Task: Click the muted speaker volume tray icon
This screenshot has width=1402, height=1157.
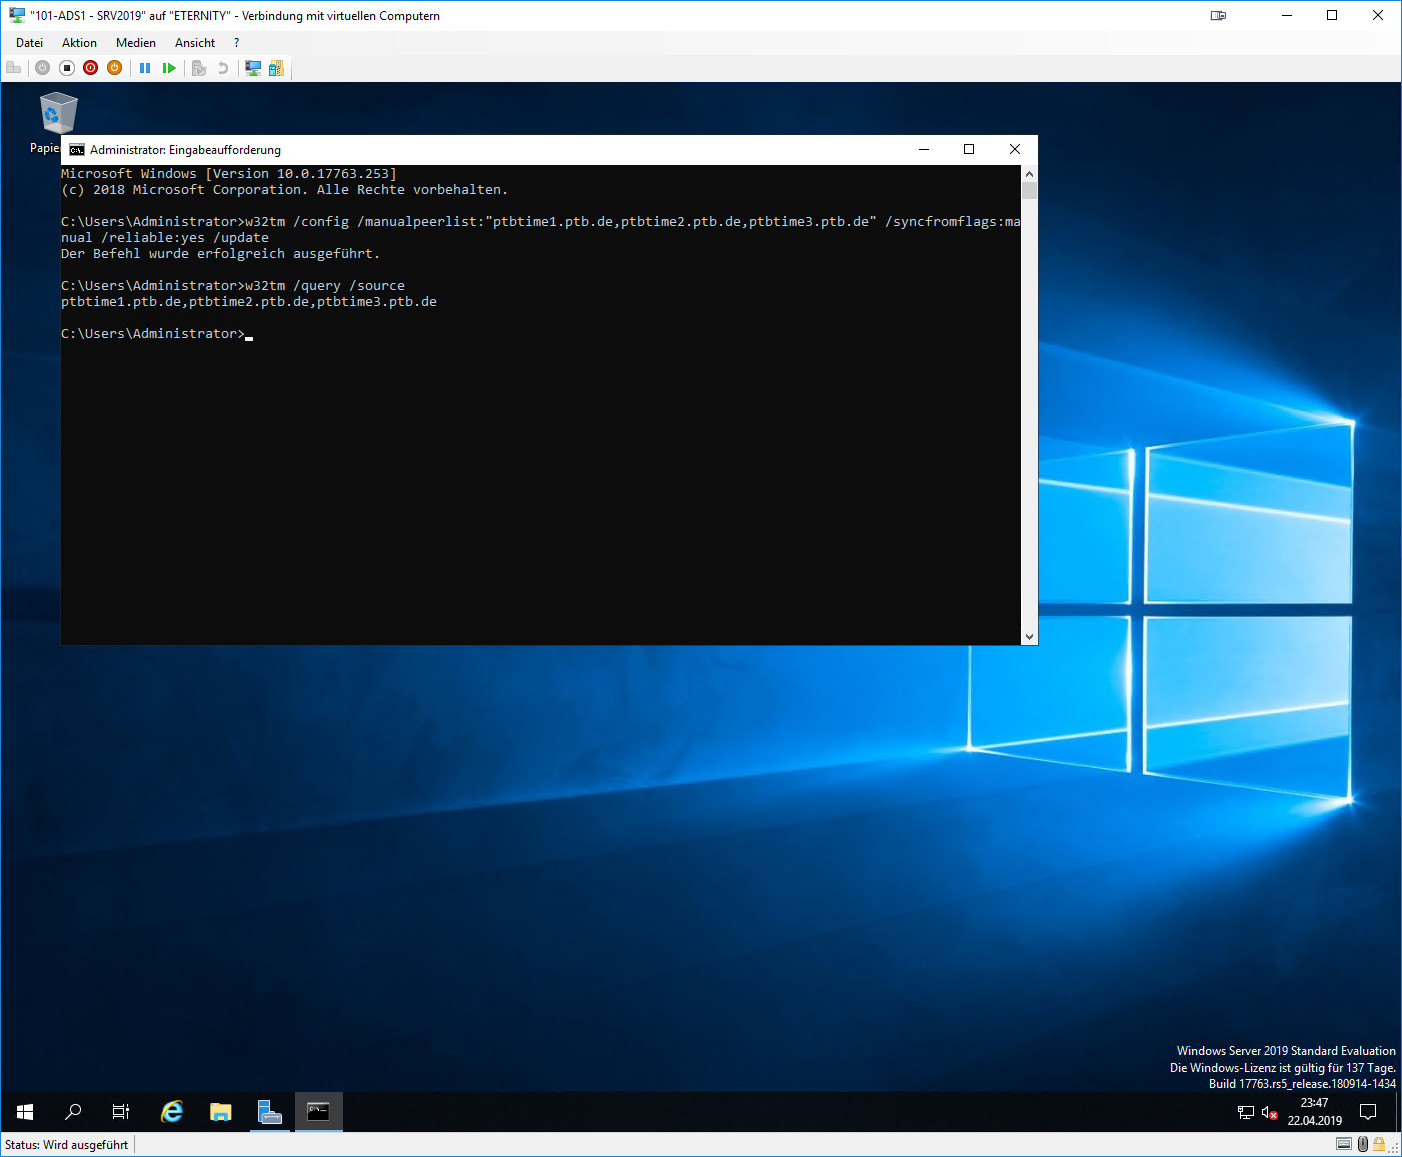Action: 1269,1112
